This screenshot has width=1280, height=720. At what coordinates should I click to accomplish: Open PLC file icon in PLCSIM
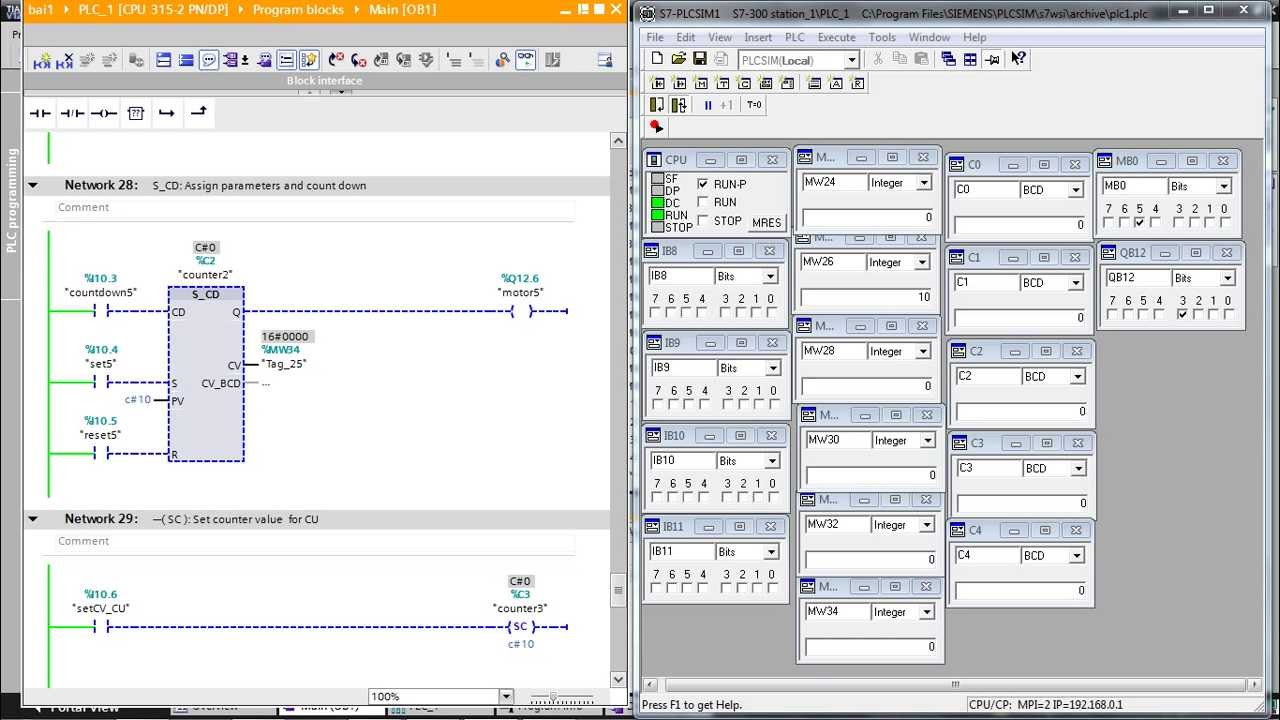click(678, 59)
